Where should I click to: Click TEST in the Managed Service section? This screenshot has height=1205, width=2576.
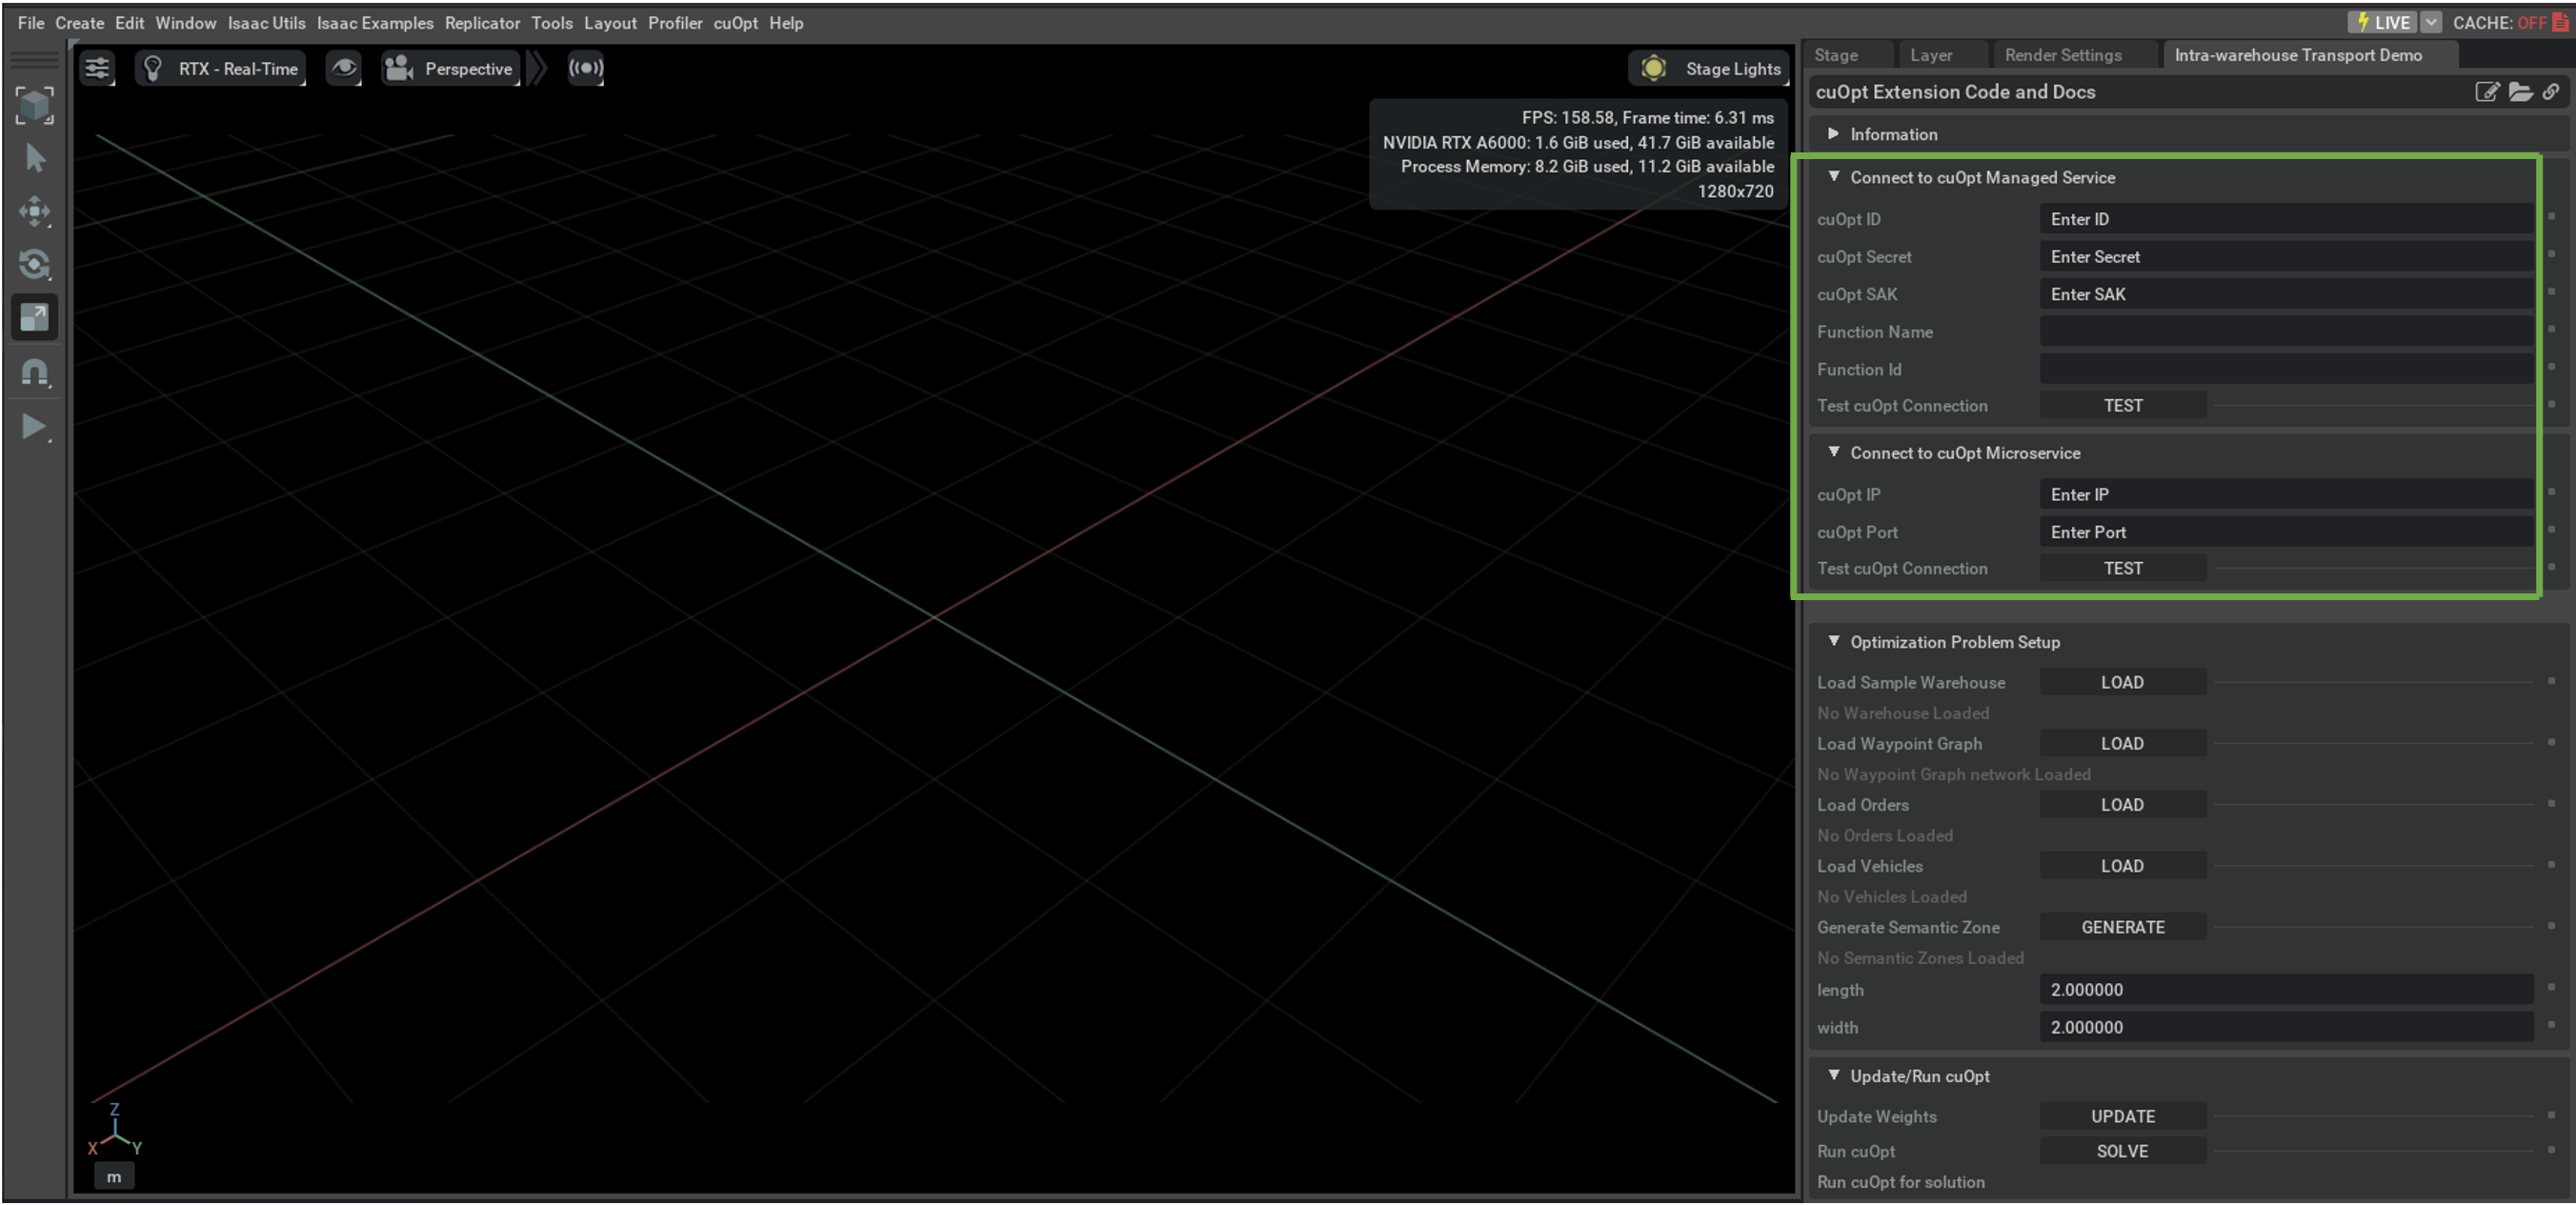2123,406
